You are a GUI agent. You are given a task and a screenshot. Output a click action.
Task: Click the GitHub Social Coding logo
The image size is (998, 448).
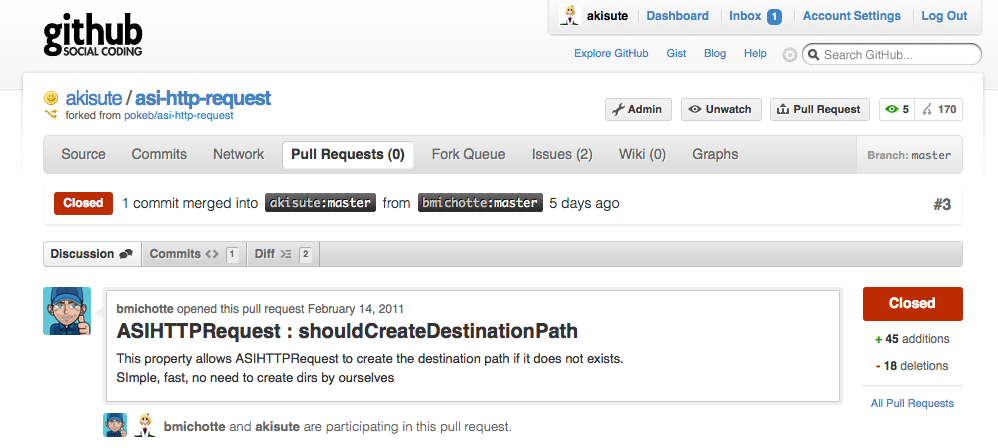coord(93,35)
